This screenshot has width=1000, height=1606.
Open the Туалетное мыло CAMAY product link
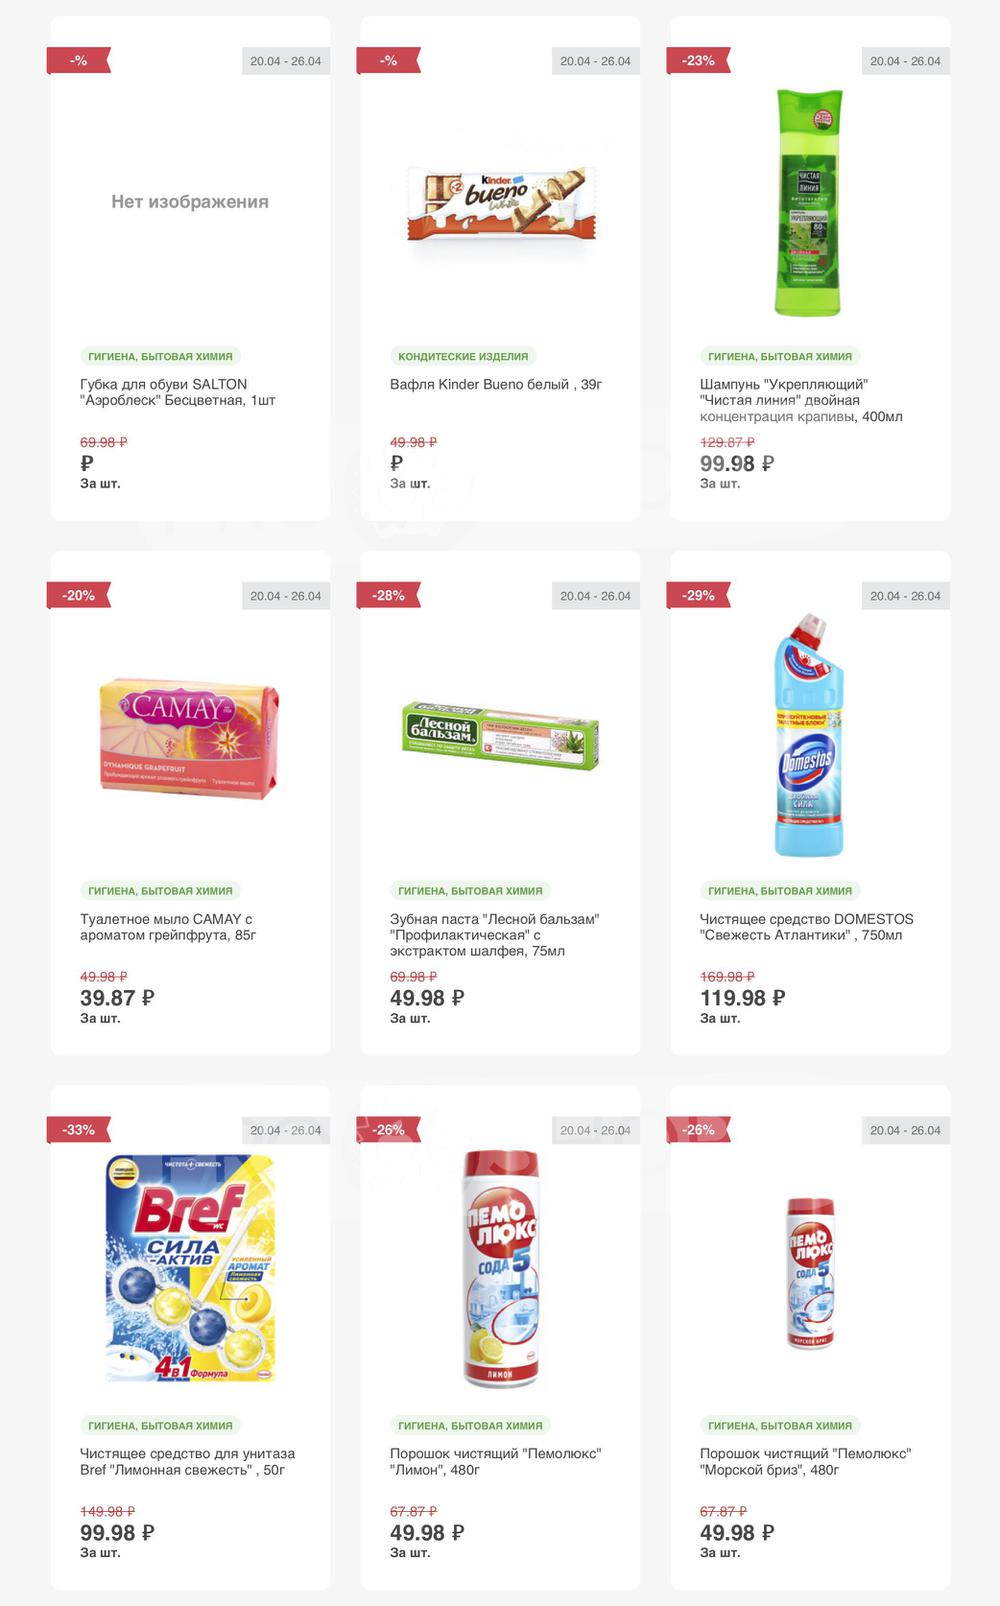[167, 927]
